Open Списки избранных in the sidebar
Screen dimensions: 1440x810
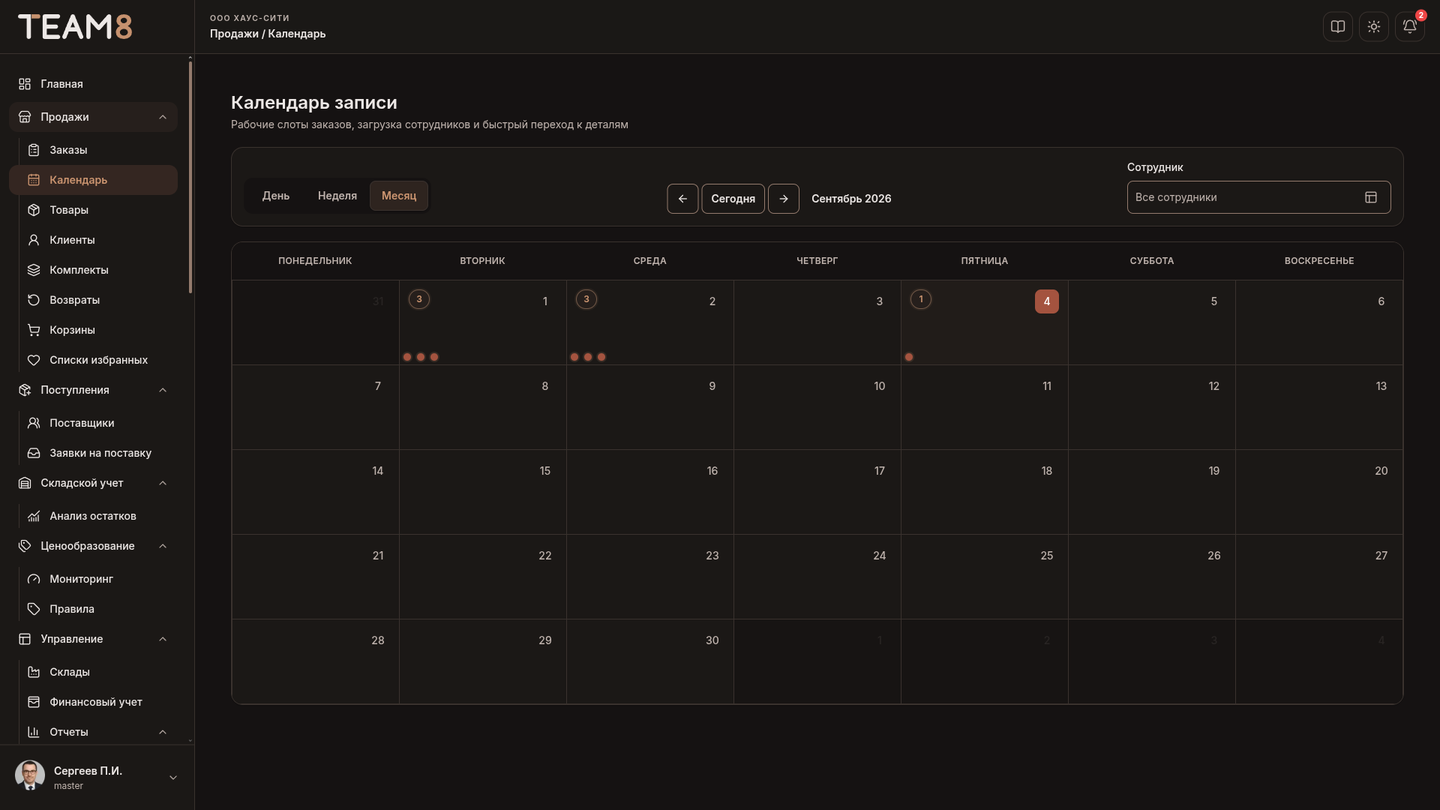pos(93,360)
